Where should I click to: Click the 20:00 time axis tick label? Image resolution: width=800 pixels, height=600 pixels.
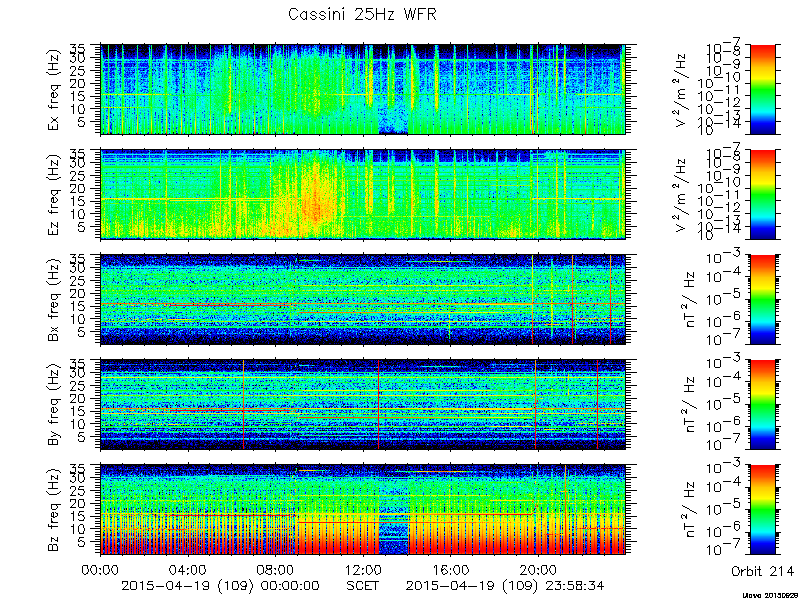[x=538, y=570]
